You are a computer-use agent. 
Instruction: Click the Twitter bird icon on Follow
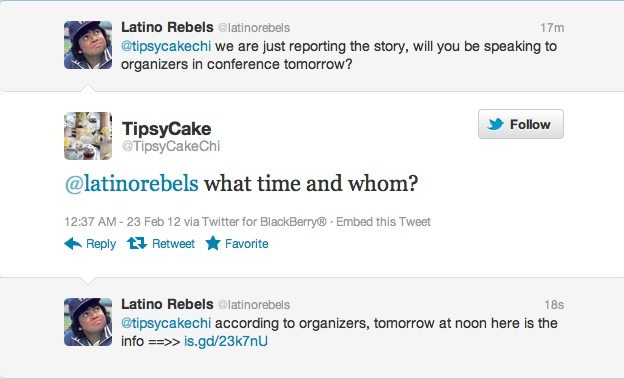[x=495, y=124]
